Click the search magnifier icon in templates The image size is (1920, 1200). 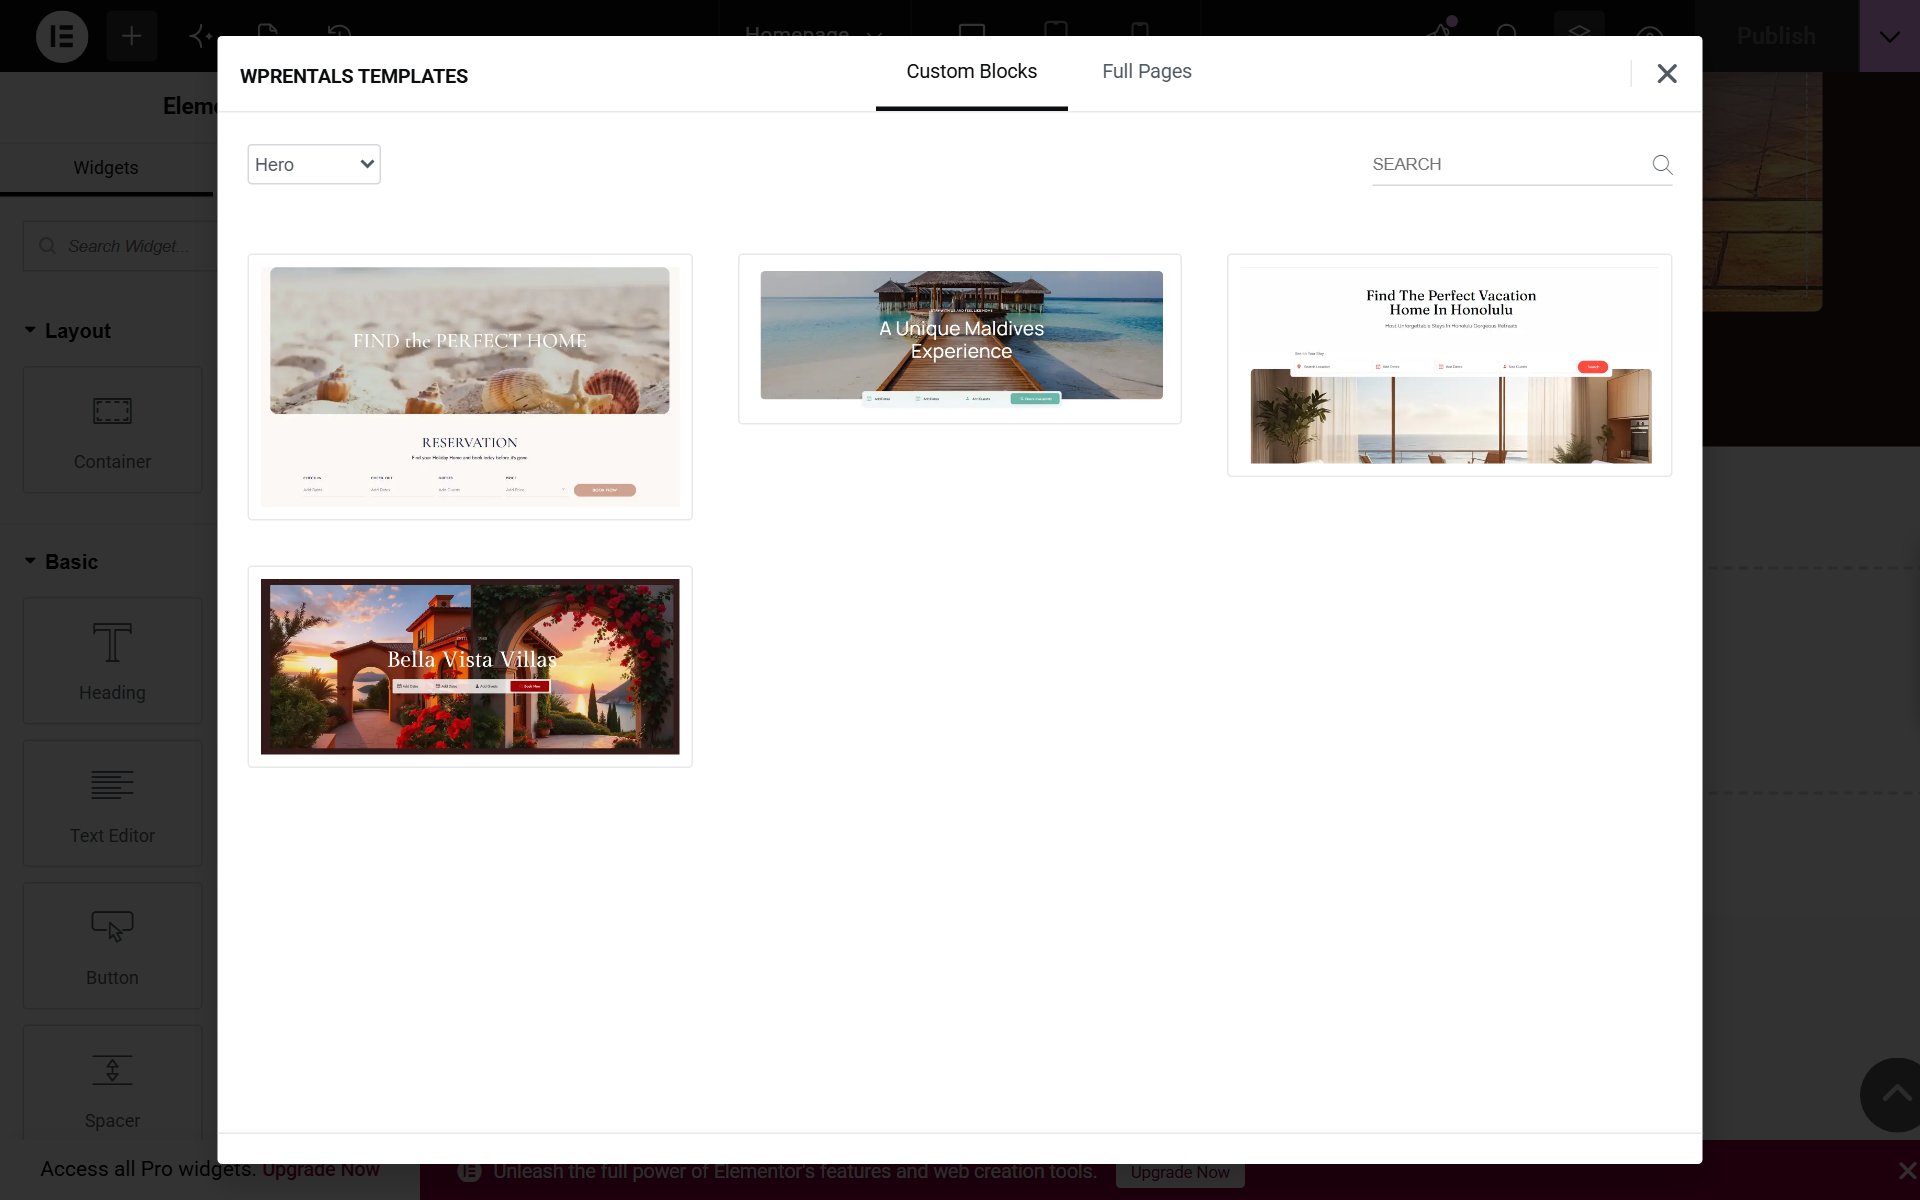coord(1662,164)
